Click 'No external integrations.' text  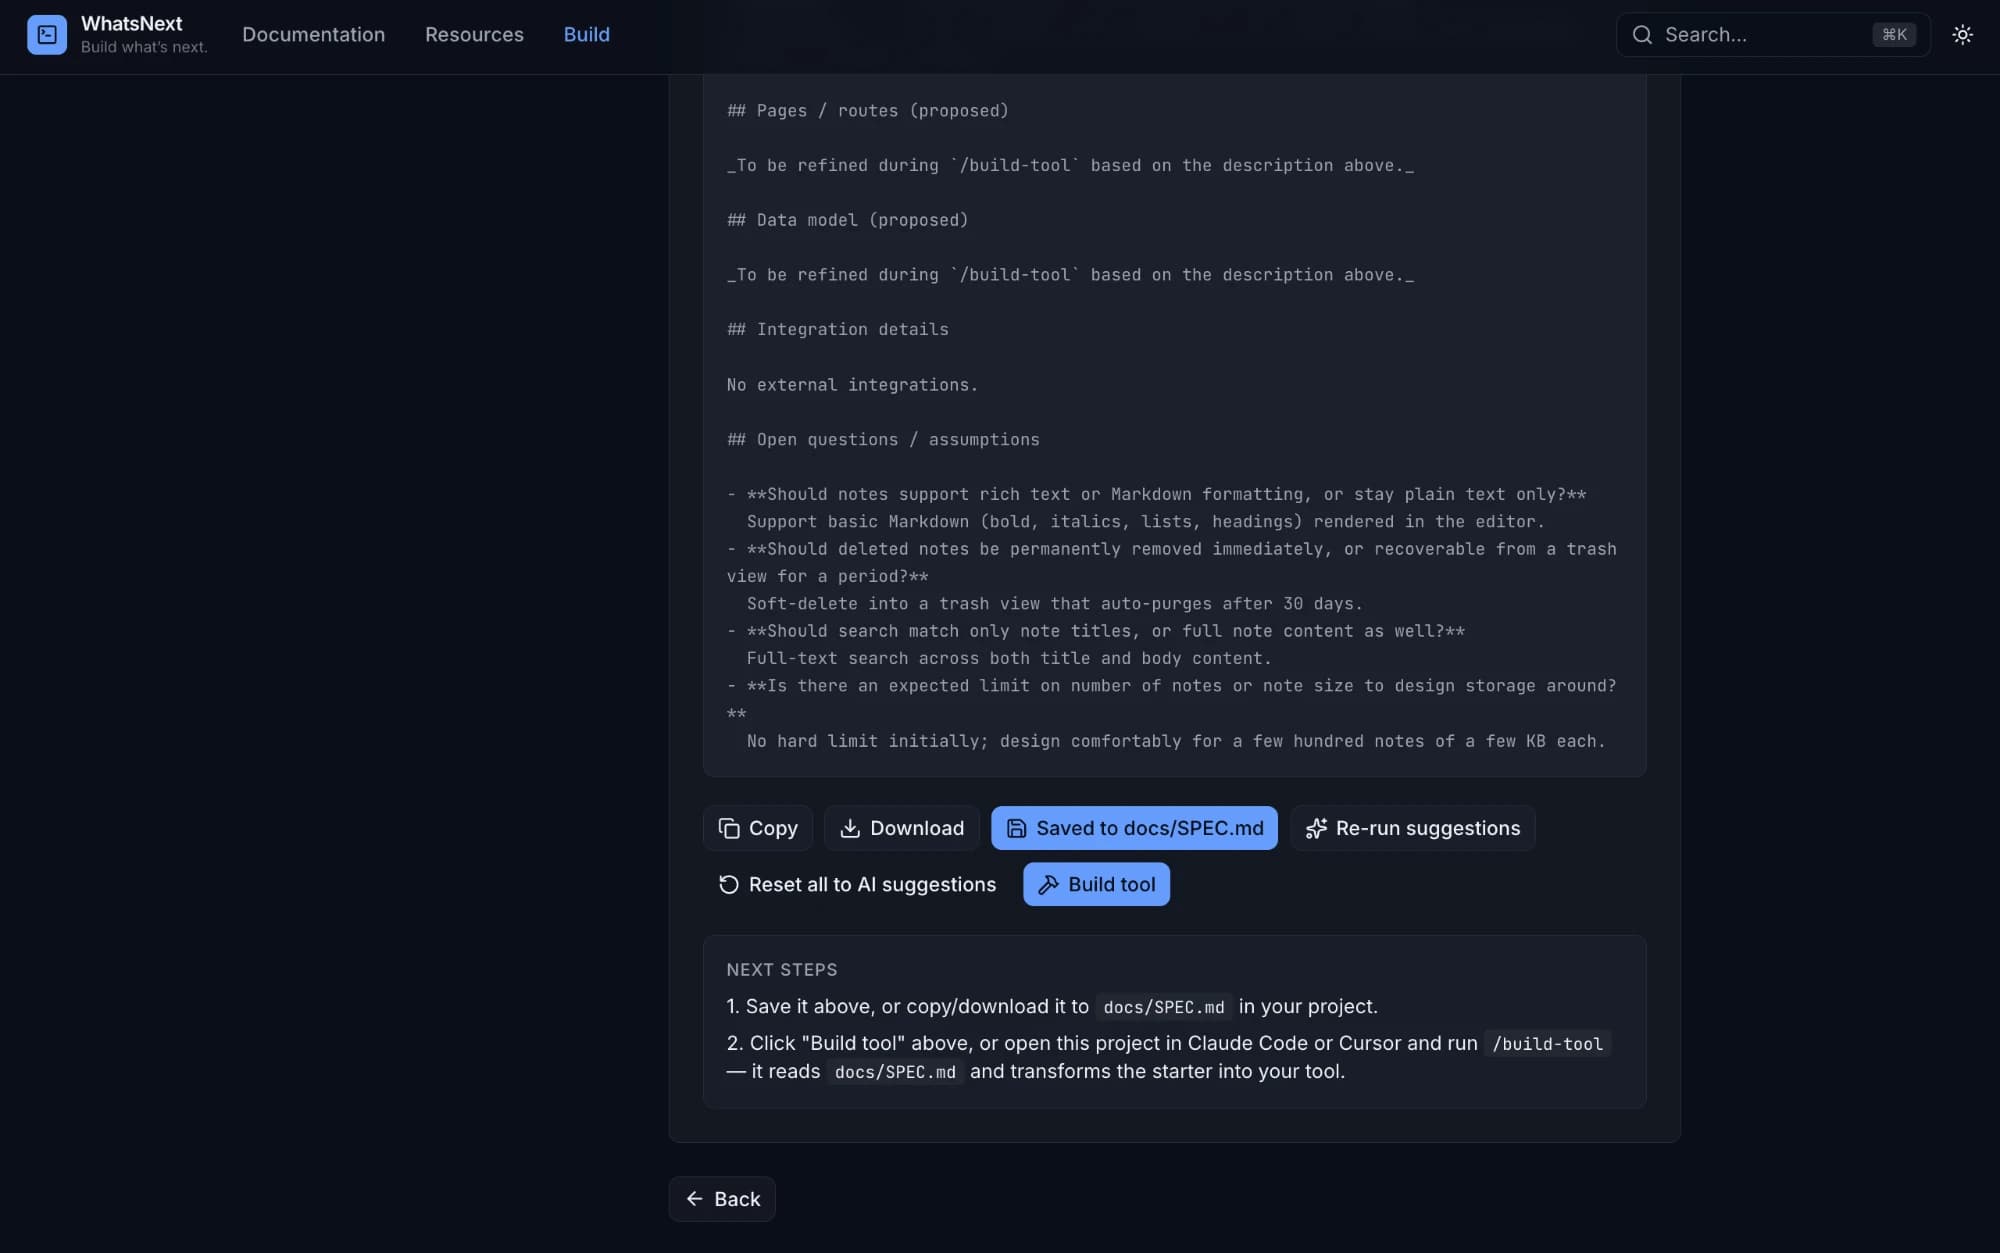[853, 385]
